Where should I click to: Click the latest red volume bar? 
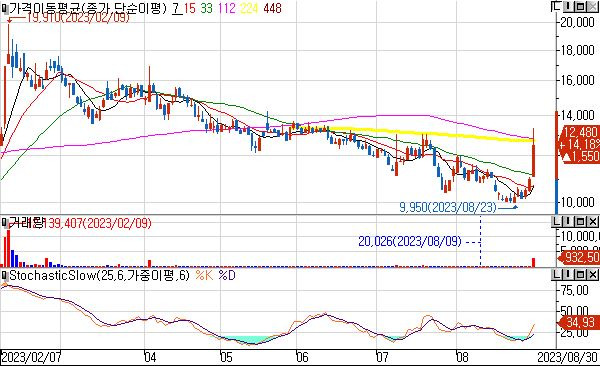[x=533, y=262]
